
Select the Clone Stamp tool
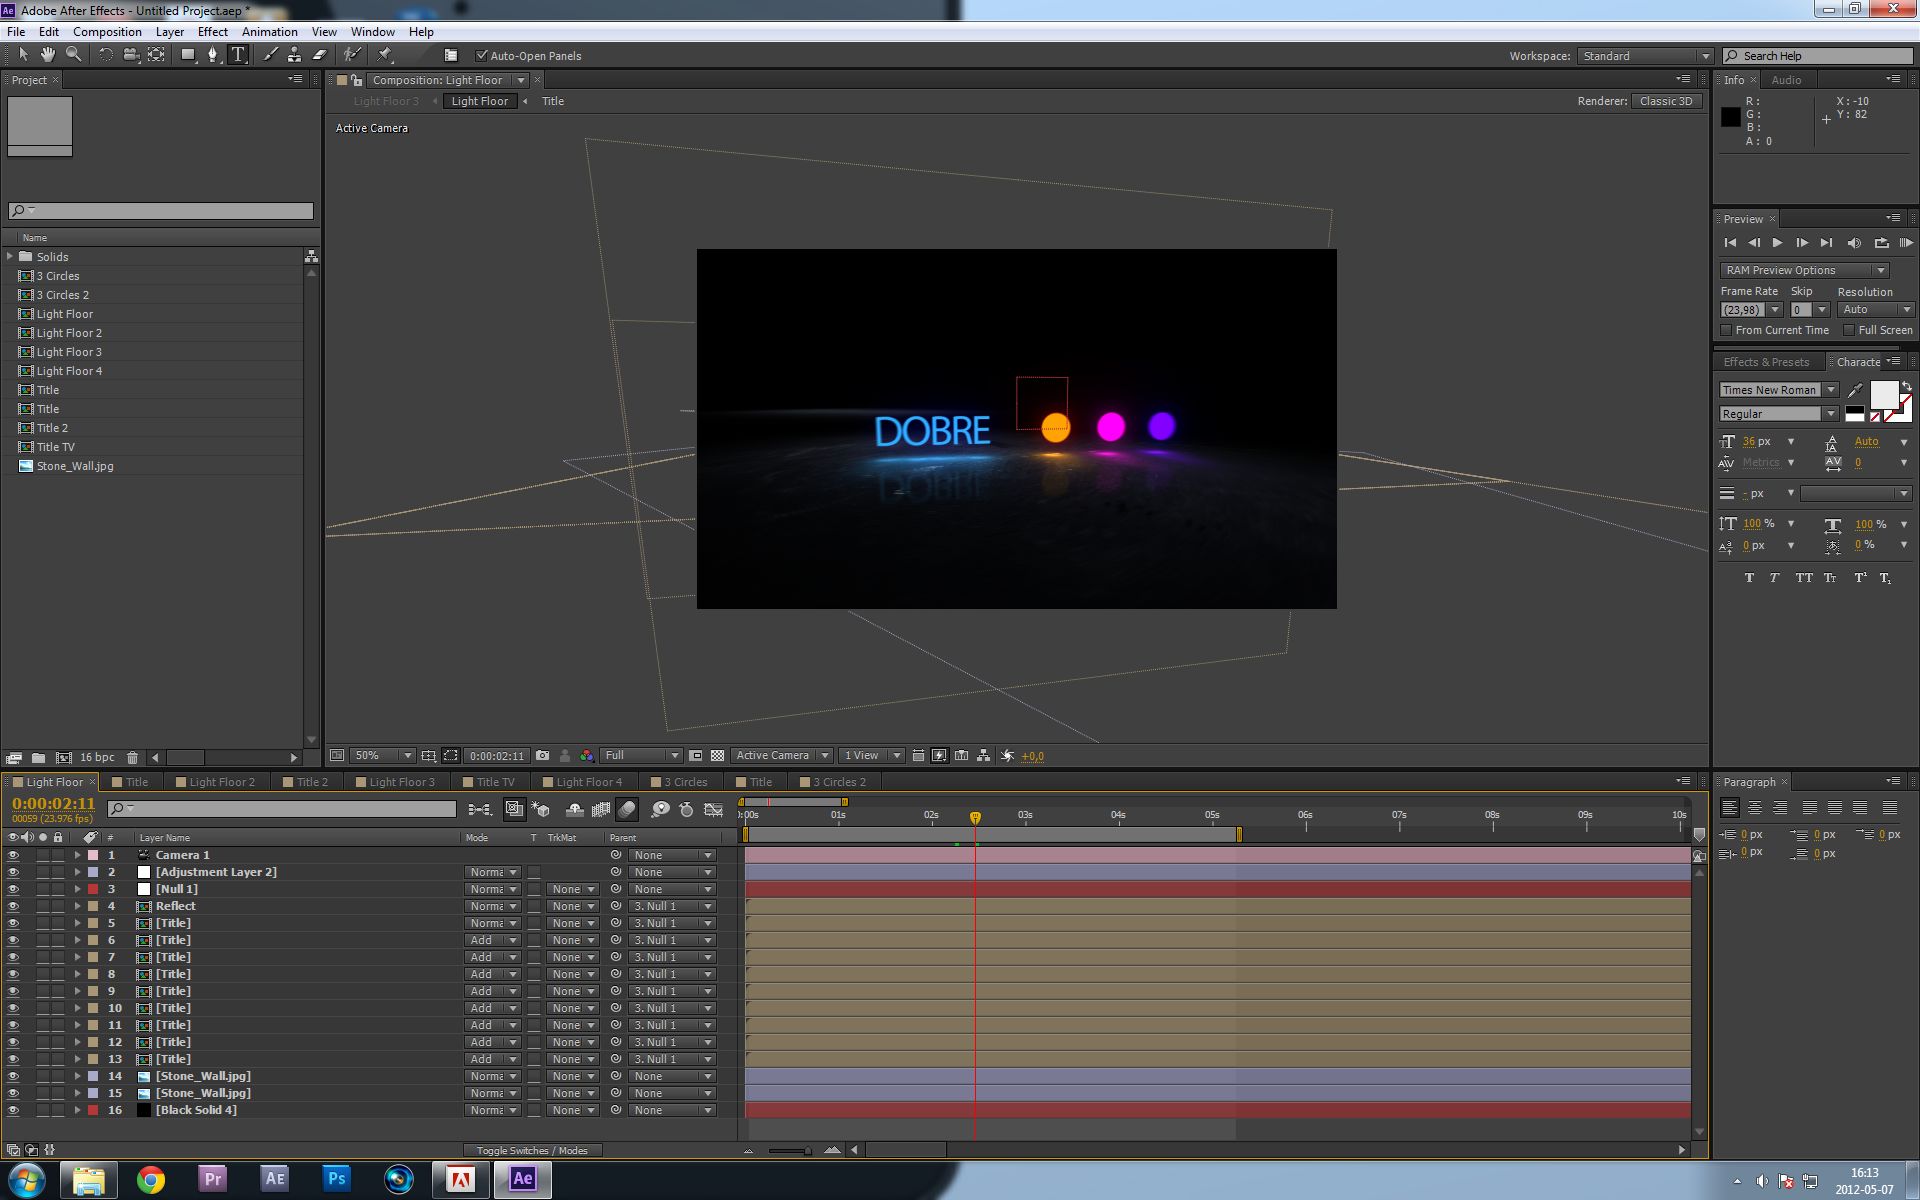(x=294, y=55)
